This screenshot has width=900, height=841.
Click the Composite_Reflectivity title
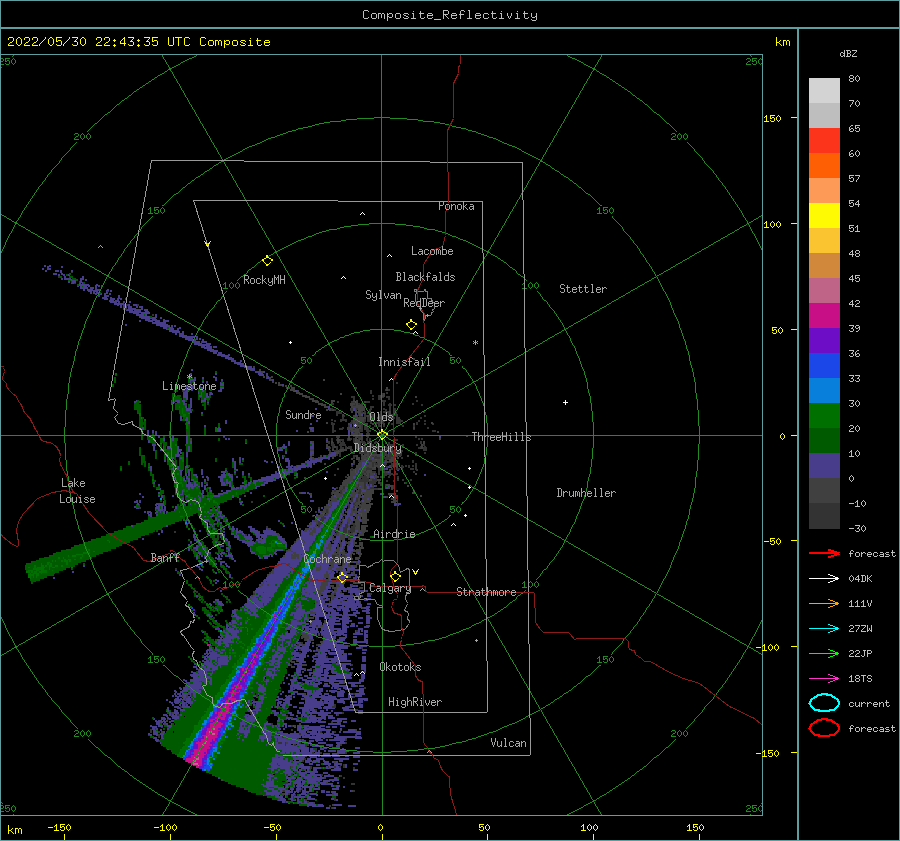tap(450, 15)
